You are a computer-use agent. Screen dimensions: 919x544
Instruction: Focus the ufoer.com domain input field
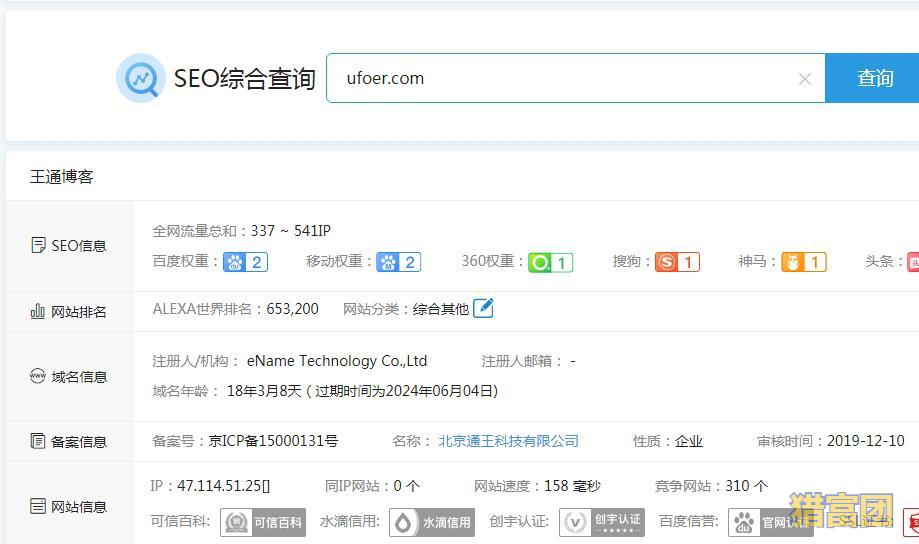pyautogui.click(x=576, y=78)
